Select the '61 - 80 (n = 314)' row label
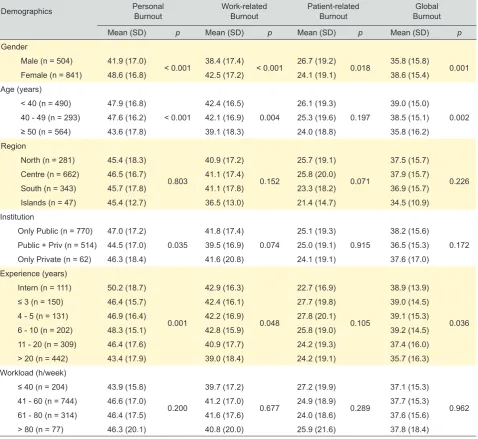This screenshot has height=439, width=478. [x=47, y=415]
